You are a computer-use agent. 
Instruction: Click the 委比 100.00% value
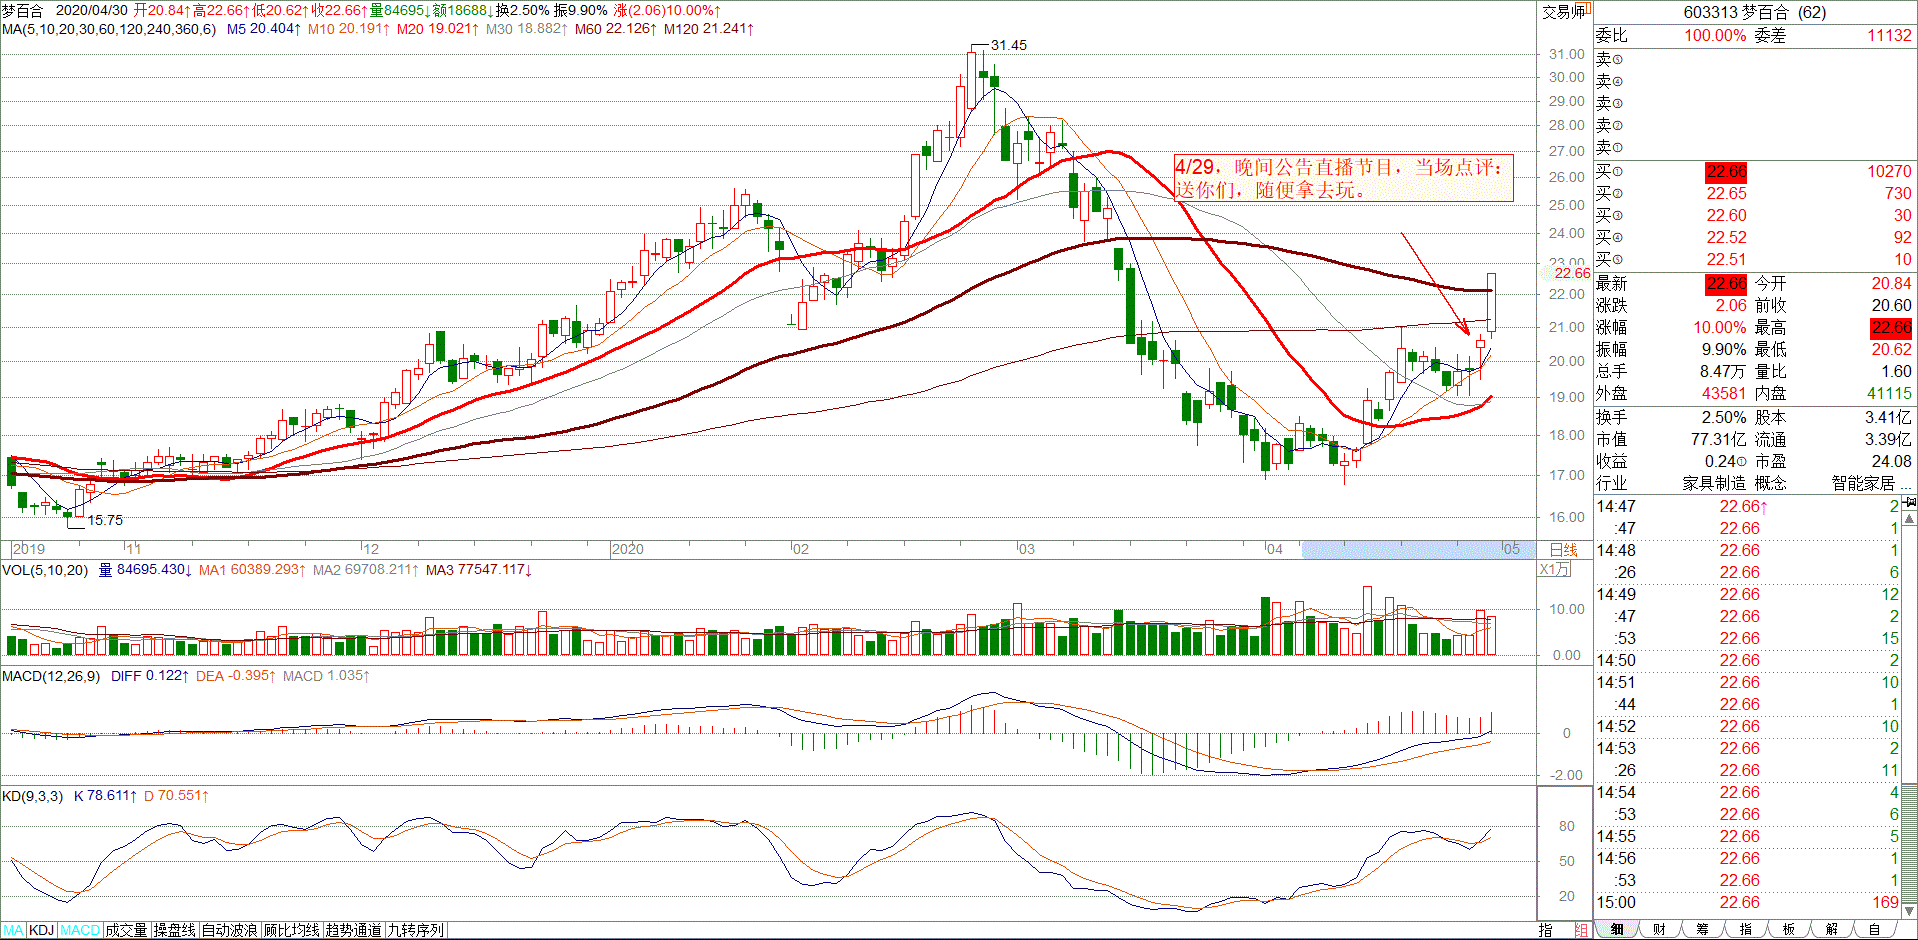pyautogui.click(x=1715, y=35)
